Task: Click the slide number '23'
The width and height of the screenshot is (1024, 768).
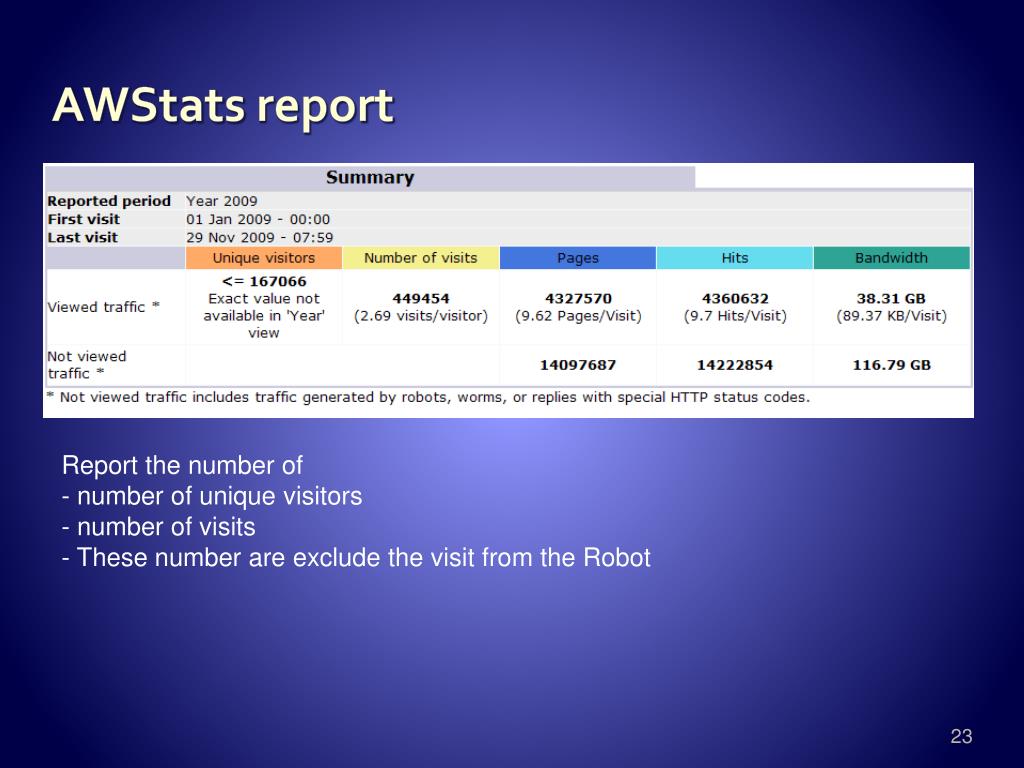Action: click(x=961, y=737)
